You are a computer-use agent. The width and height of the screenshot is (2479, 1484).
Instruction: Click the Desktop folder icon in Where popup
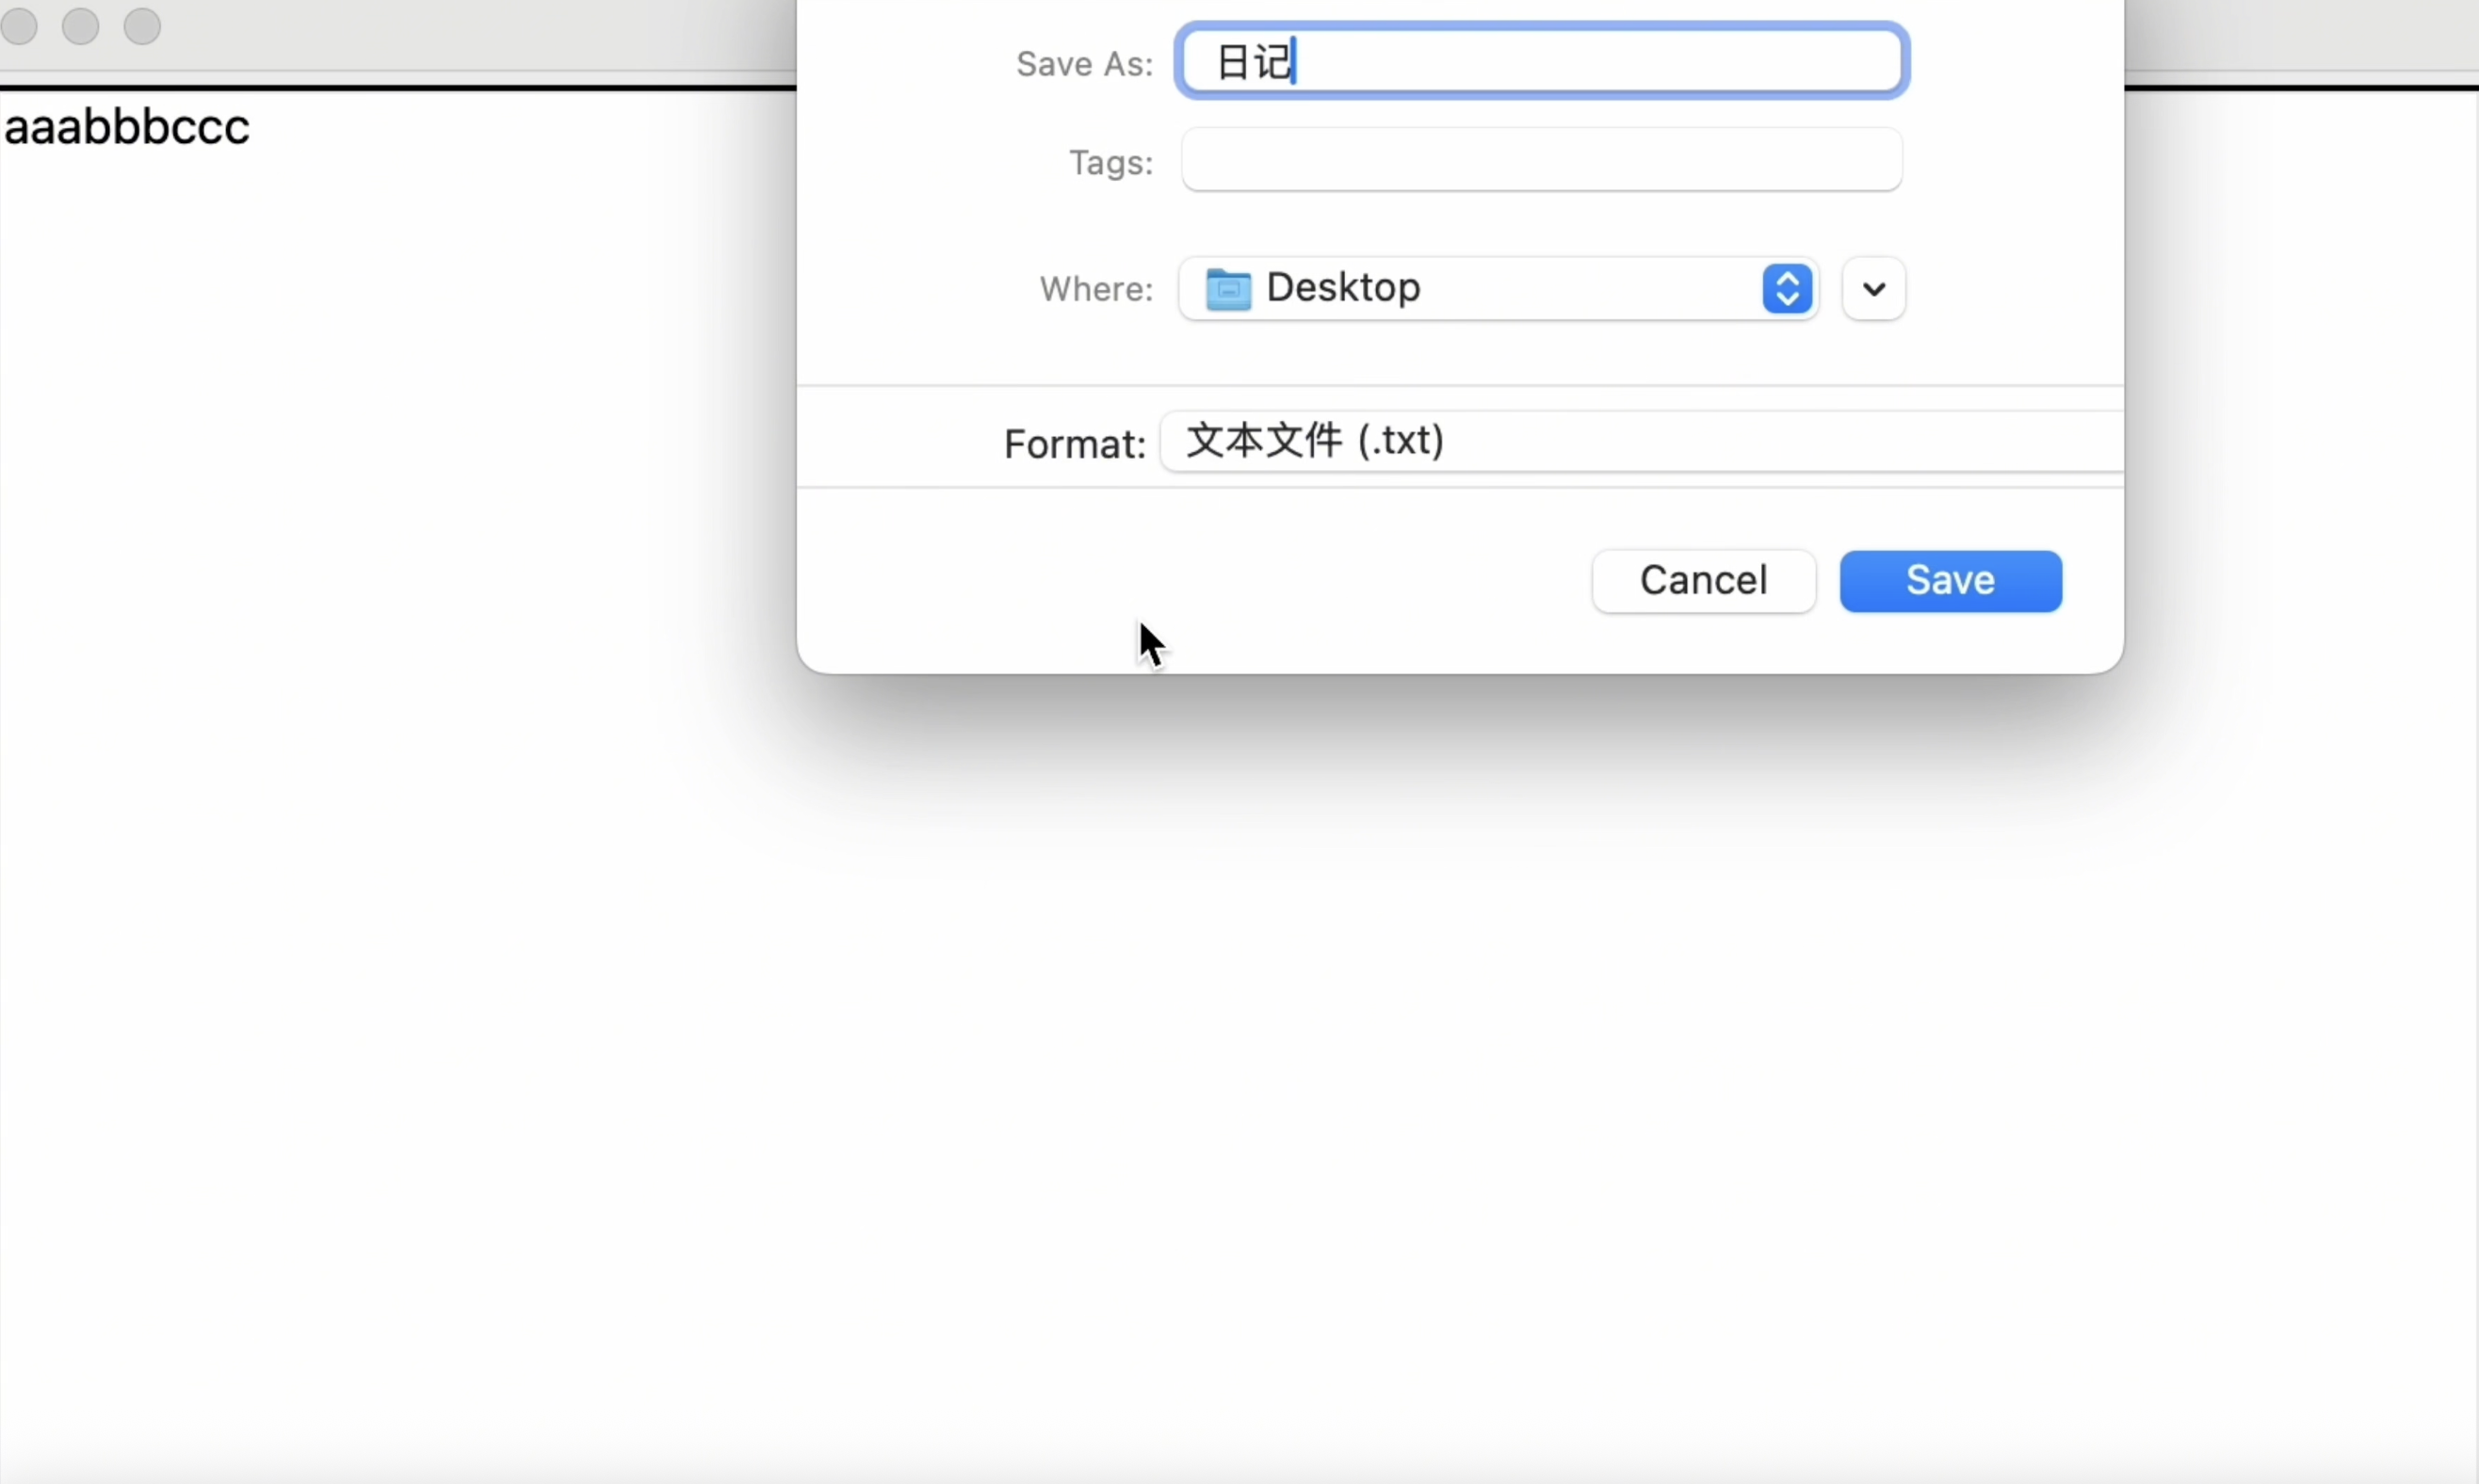coord(1228,289)
